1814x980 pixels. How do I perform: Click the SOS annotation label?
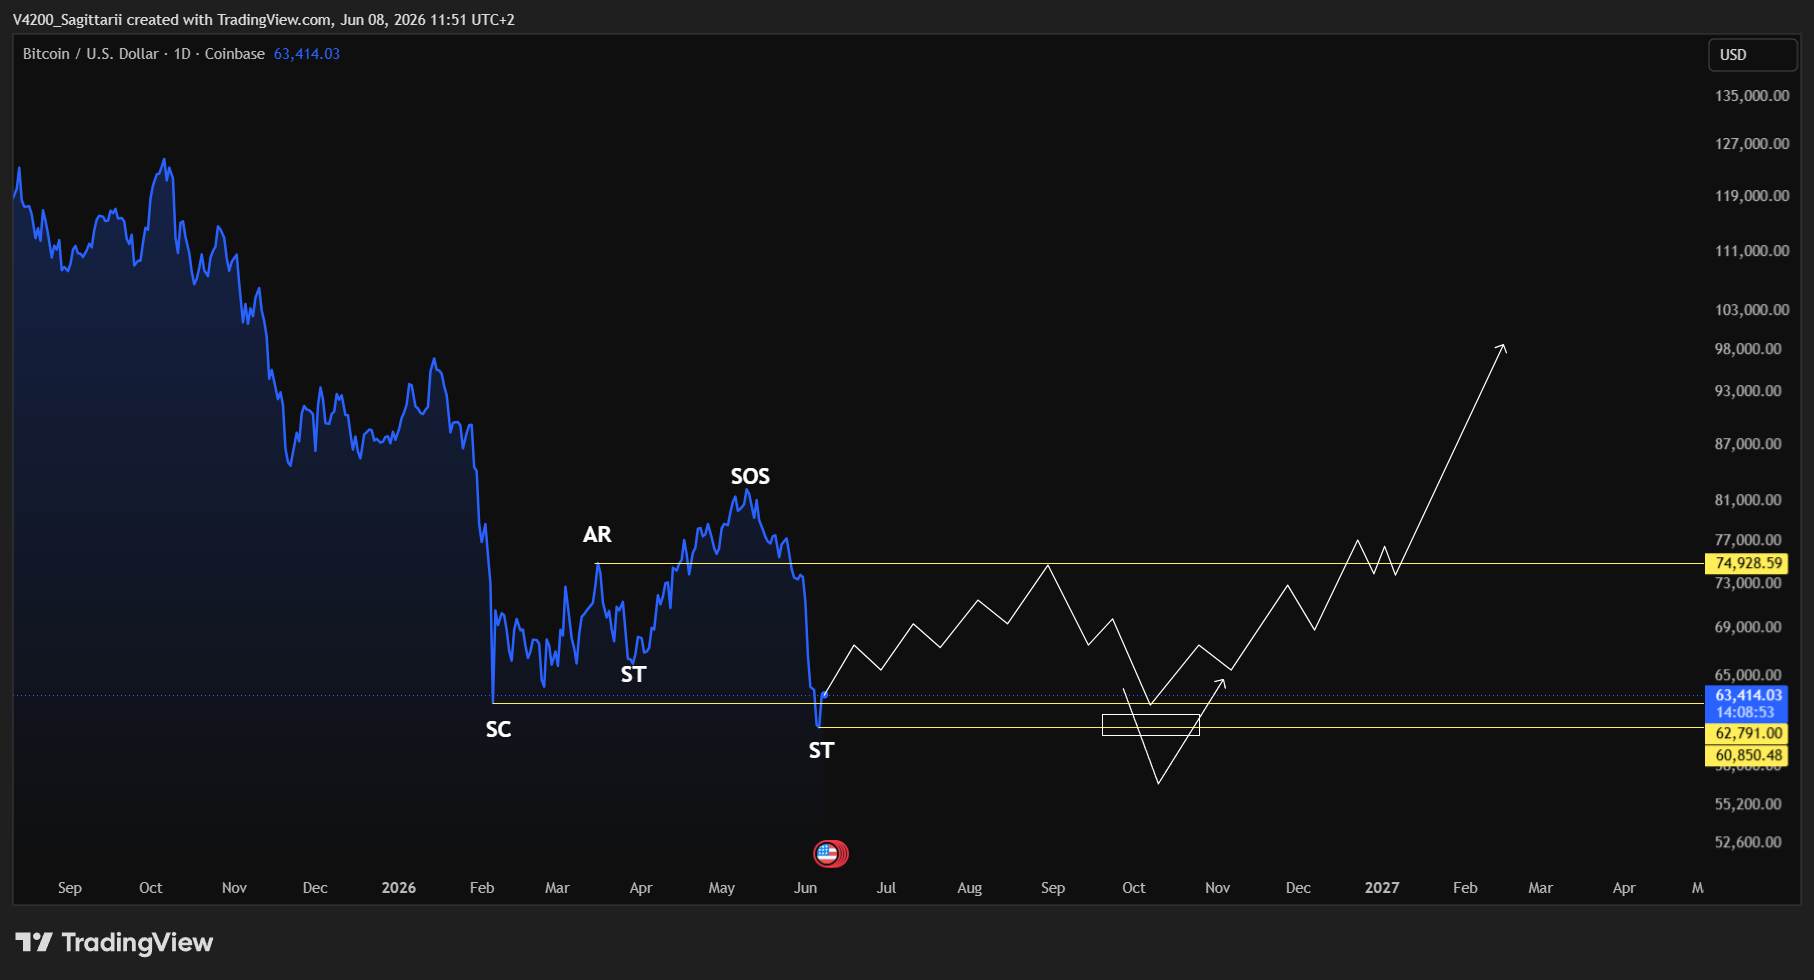[750, 476]
